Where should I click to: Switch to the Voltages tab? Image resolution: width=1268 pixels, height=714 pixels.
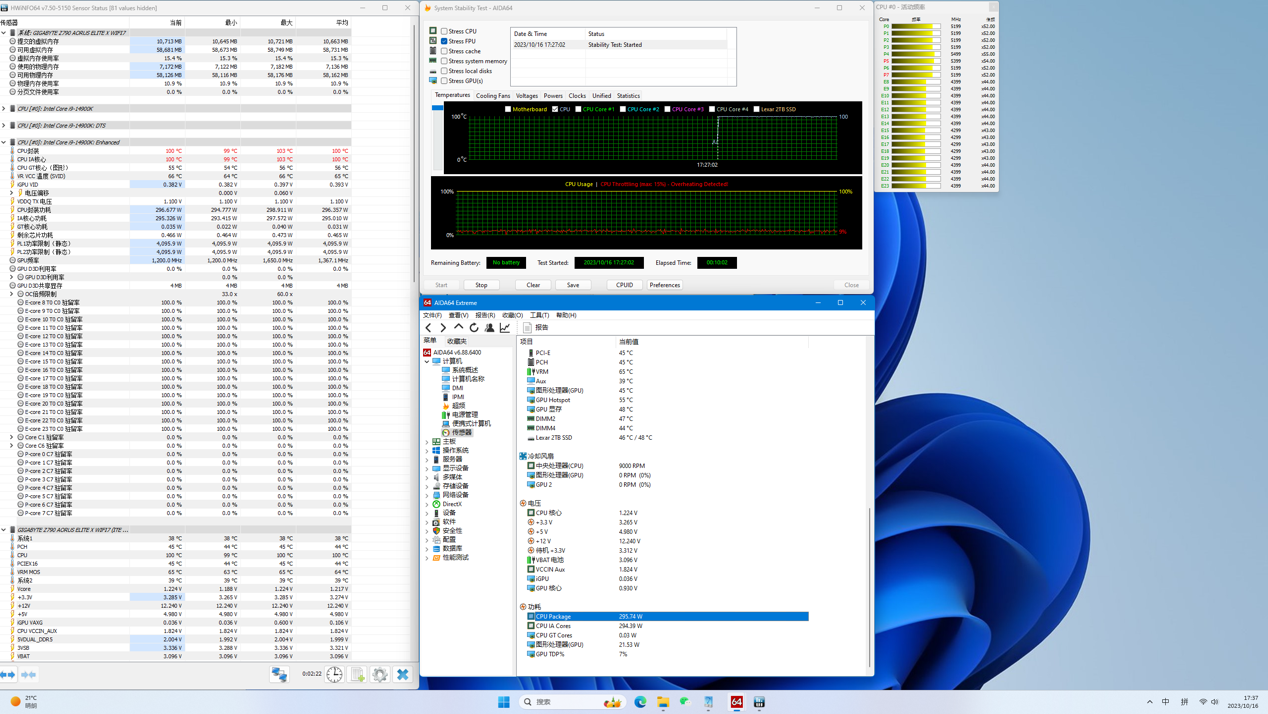[x=527, y=96]
